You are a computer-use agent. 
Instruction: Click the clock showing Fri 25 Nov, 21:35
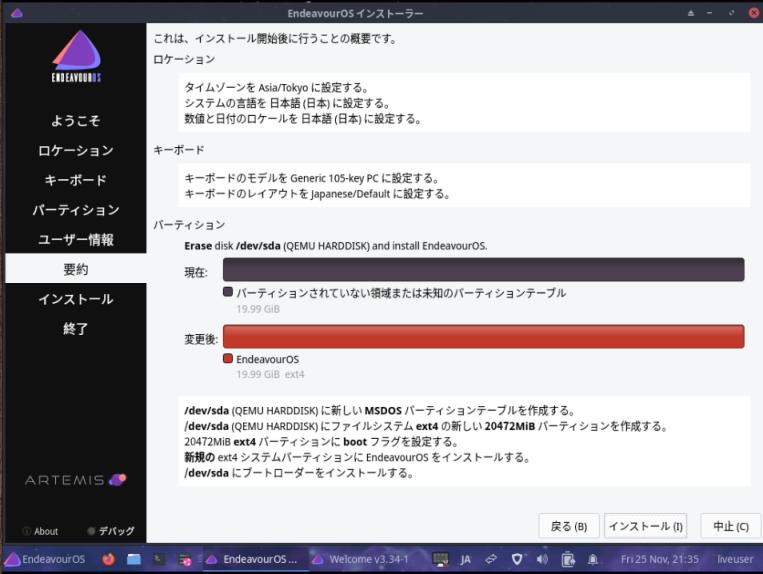(659, 559)
